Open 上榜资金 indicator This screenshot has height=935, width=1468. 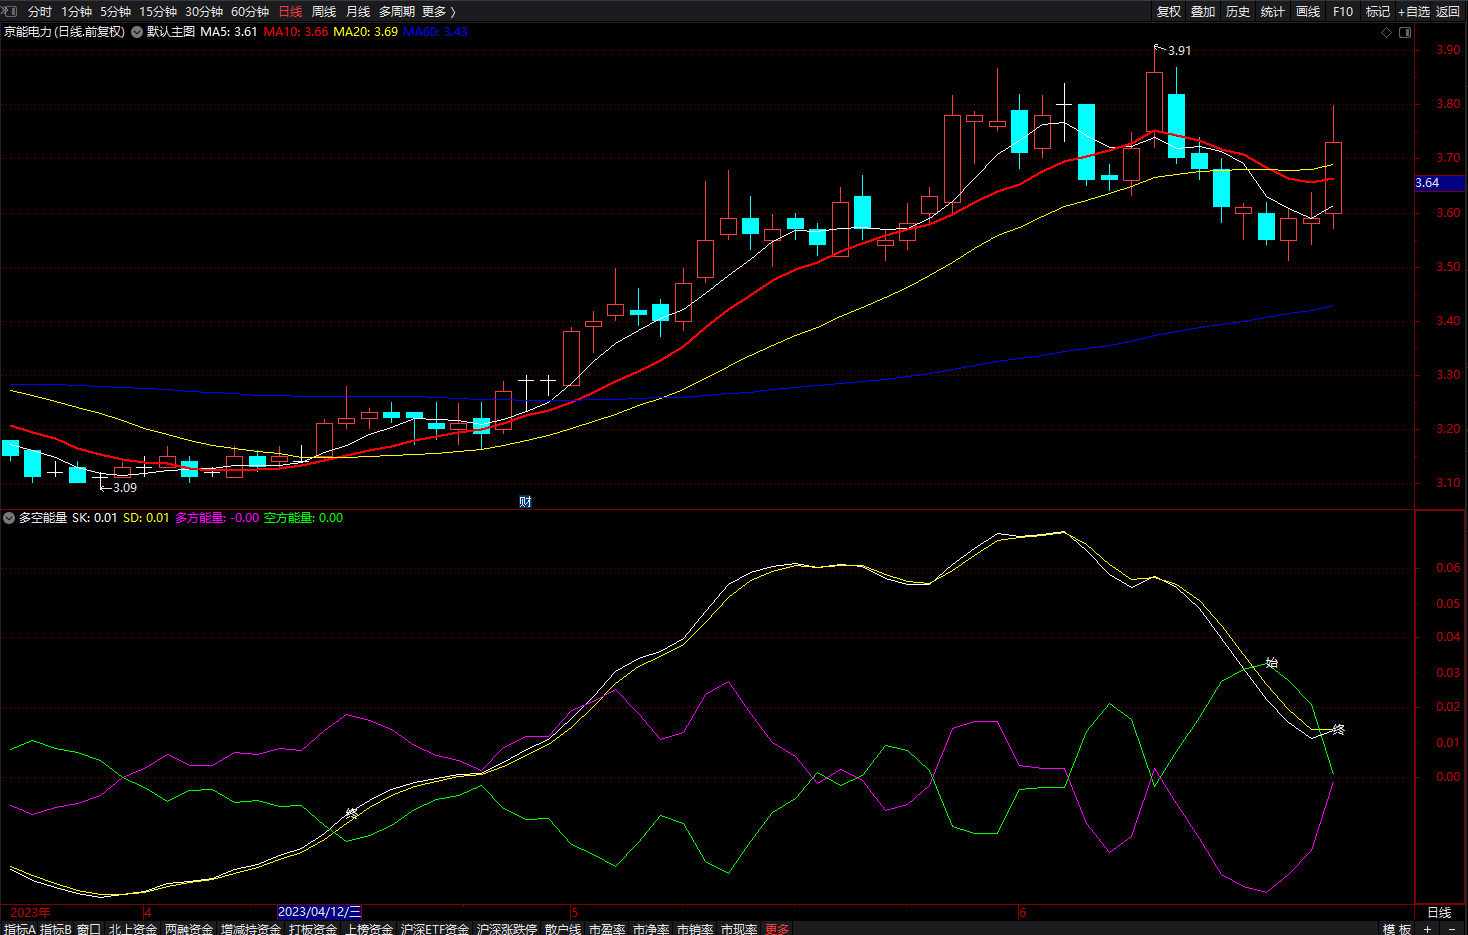coord(369,929)
